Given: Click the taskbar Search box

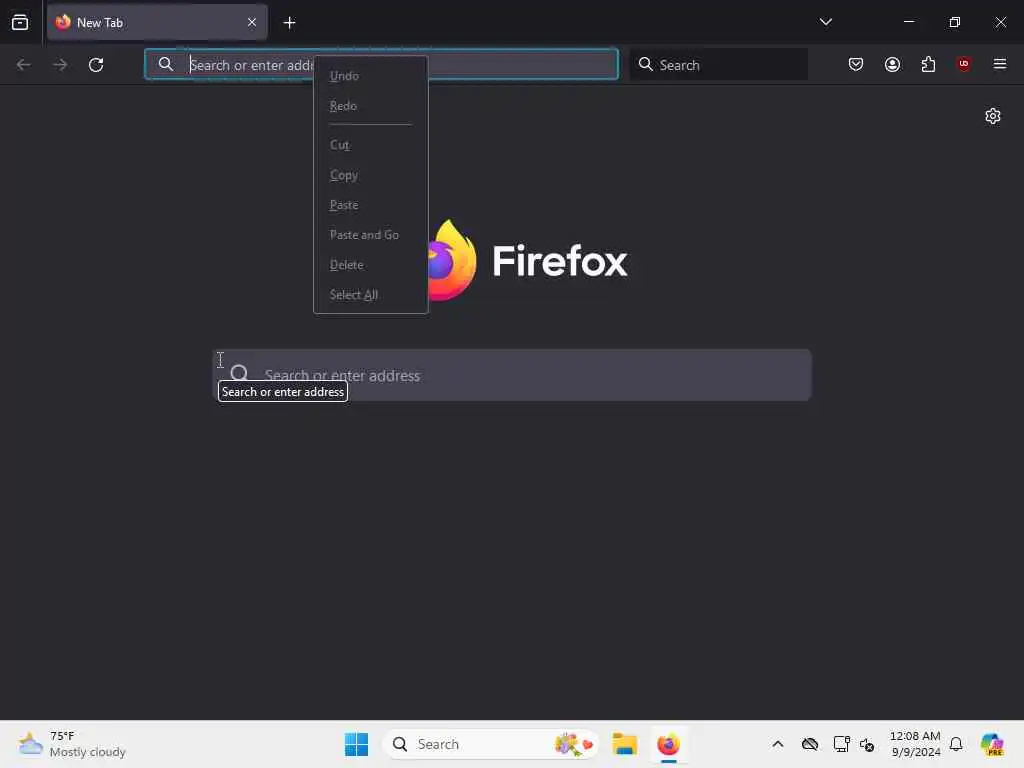Looking at the screenshot, I should click(491, 744).
